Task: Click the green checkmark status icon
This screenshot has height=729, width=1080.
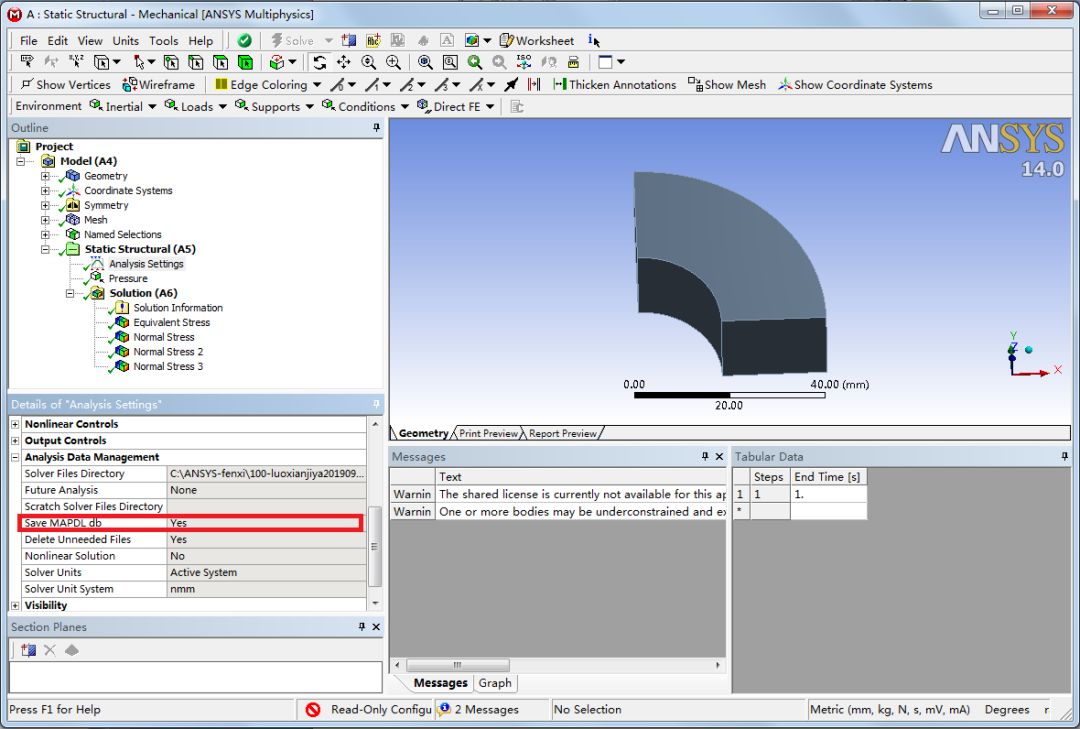Action: point(245,41)
